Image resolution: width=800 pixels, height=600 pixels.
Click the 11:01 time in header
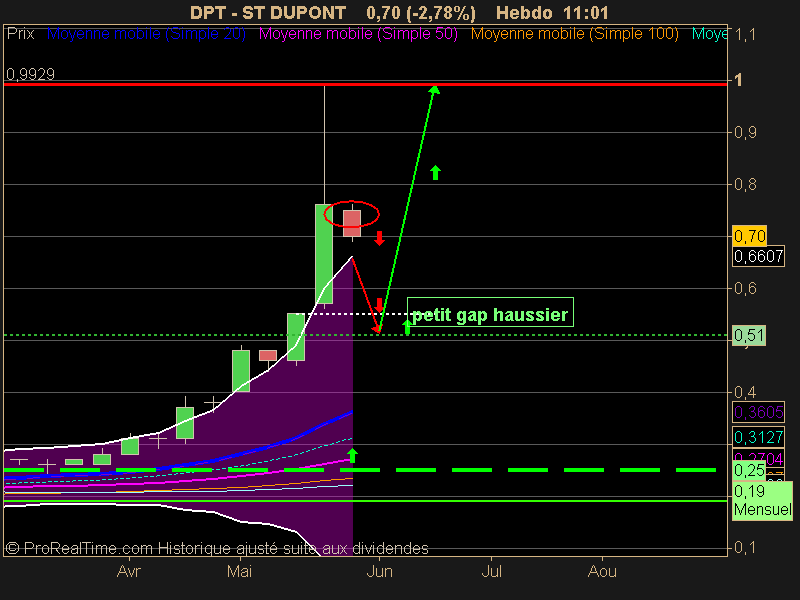click(586, 13)
